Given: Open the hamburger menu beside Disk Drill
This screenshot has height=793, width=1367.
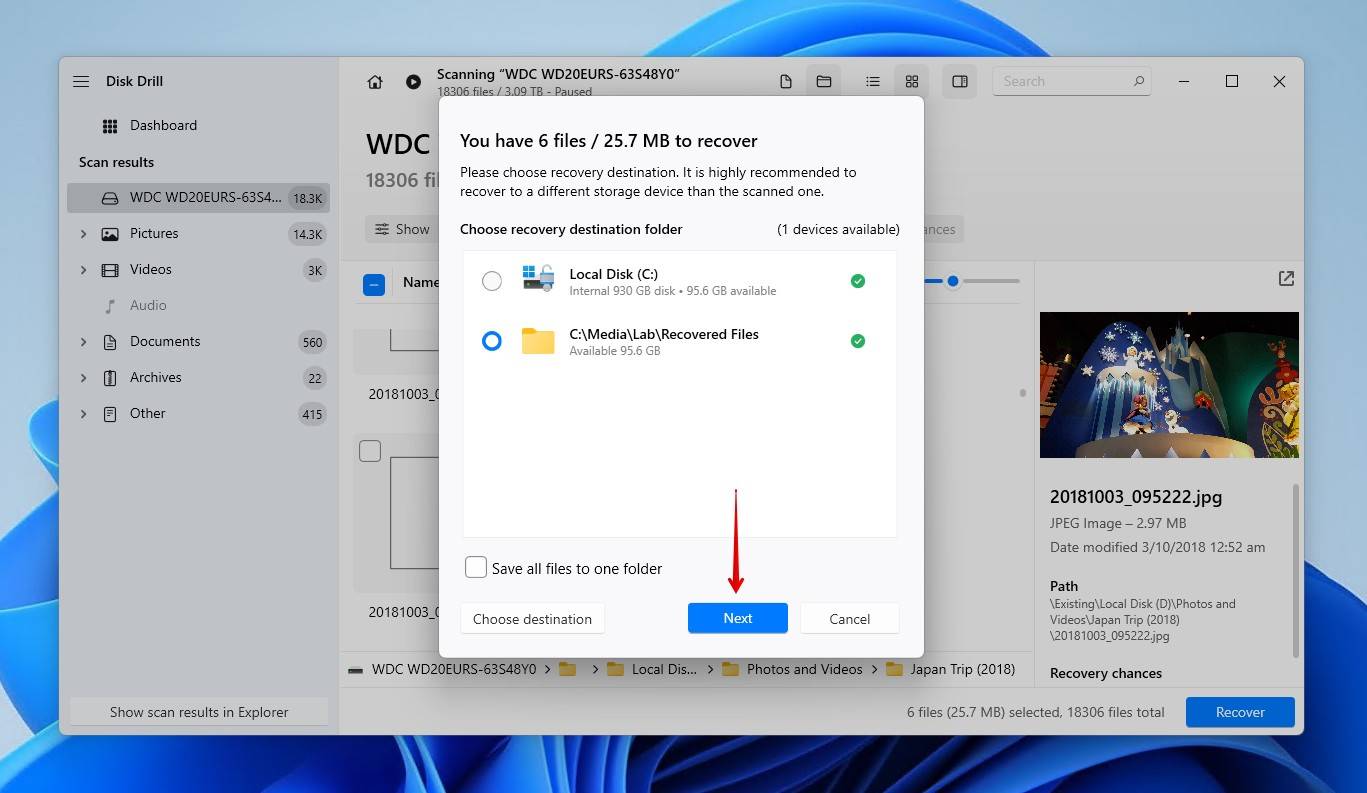Looking at the screenshot, I should pos(81,81).
